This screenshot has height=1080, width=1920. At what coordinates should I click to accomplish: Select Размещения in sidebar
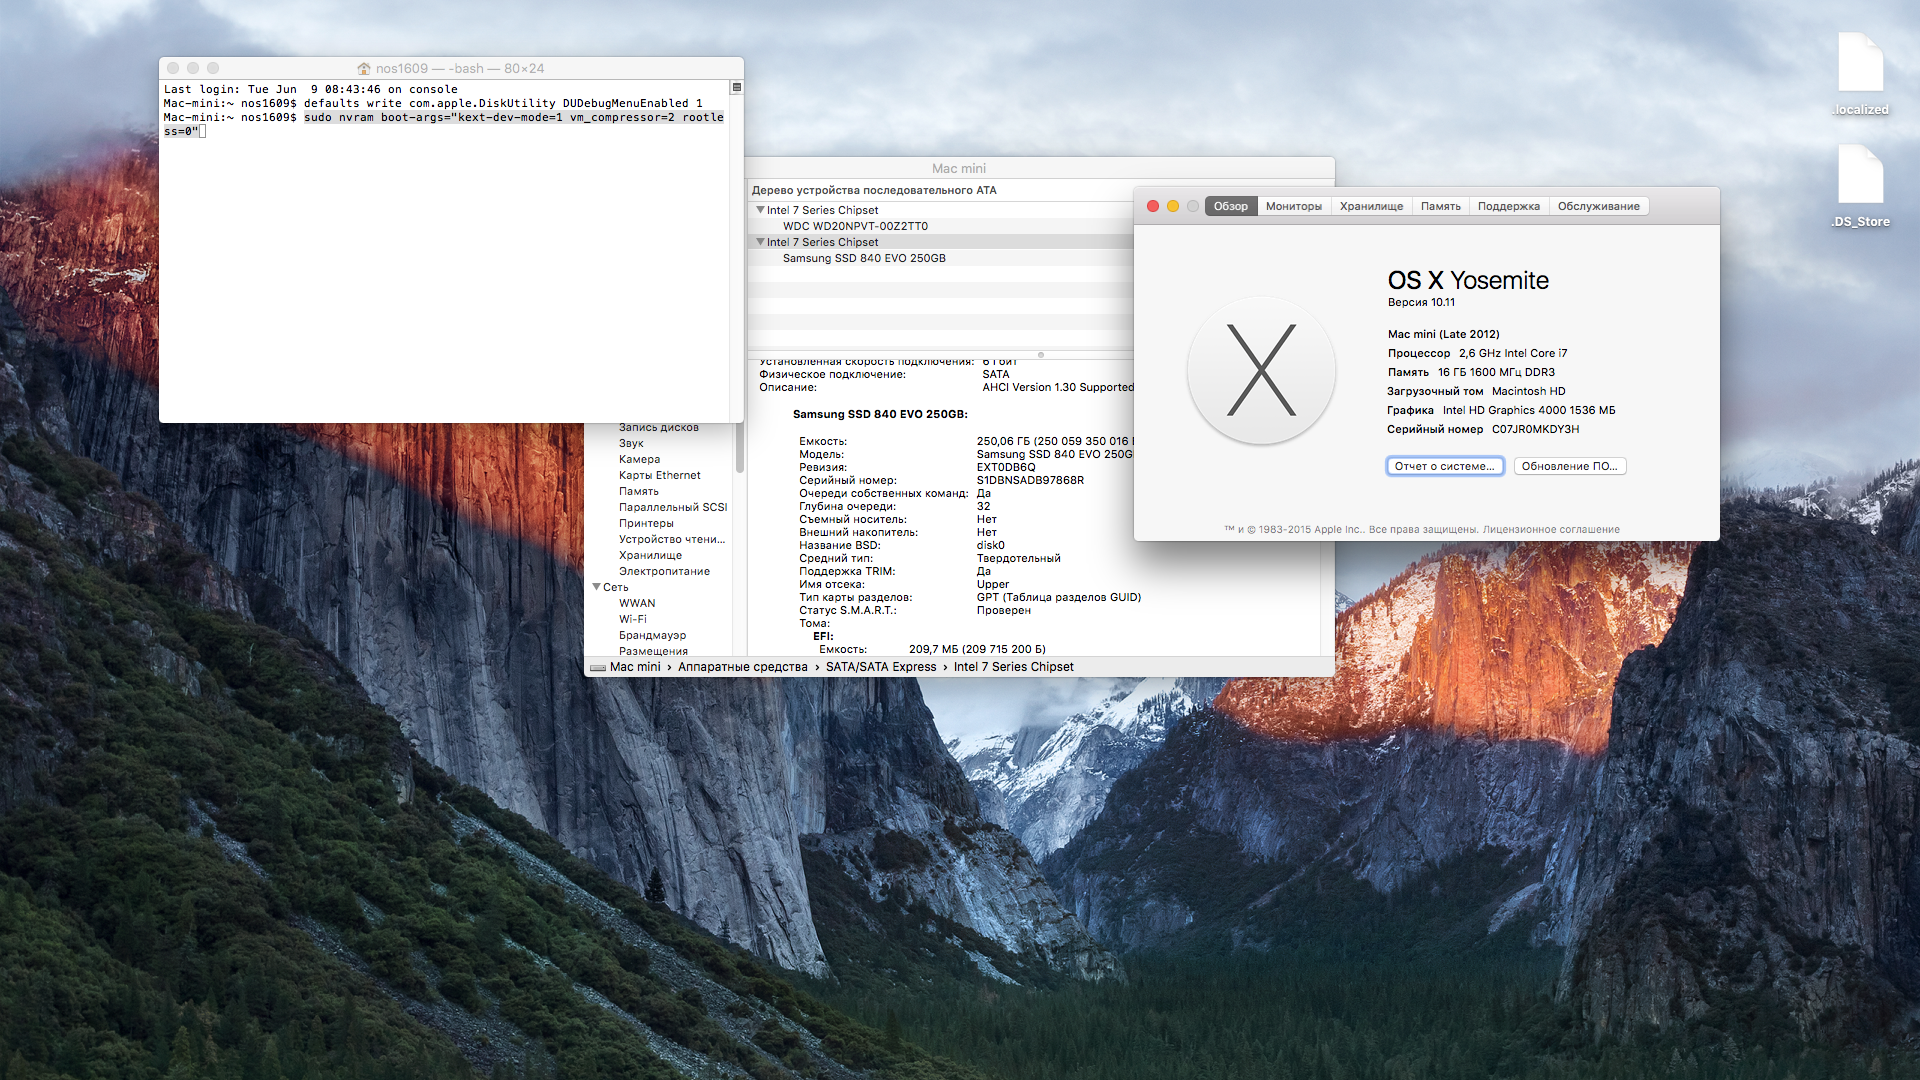(653, 651)
